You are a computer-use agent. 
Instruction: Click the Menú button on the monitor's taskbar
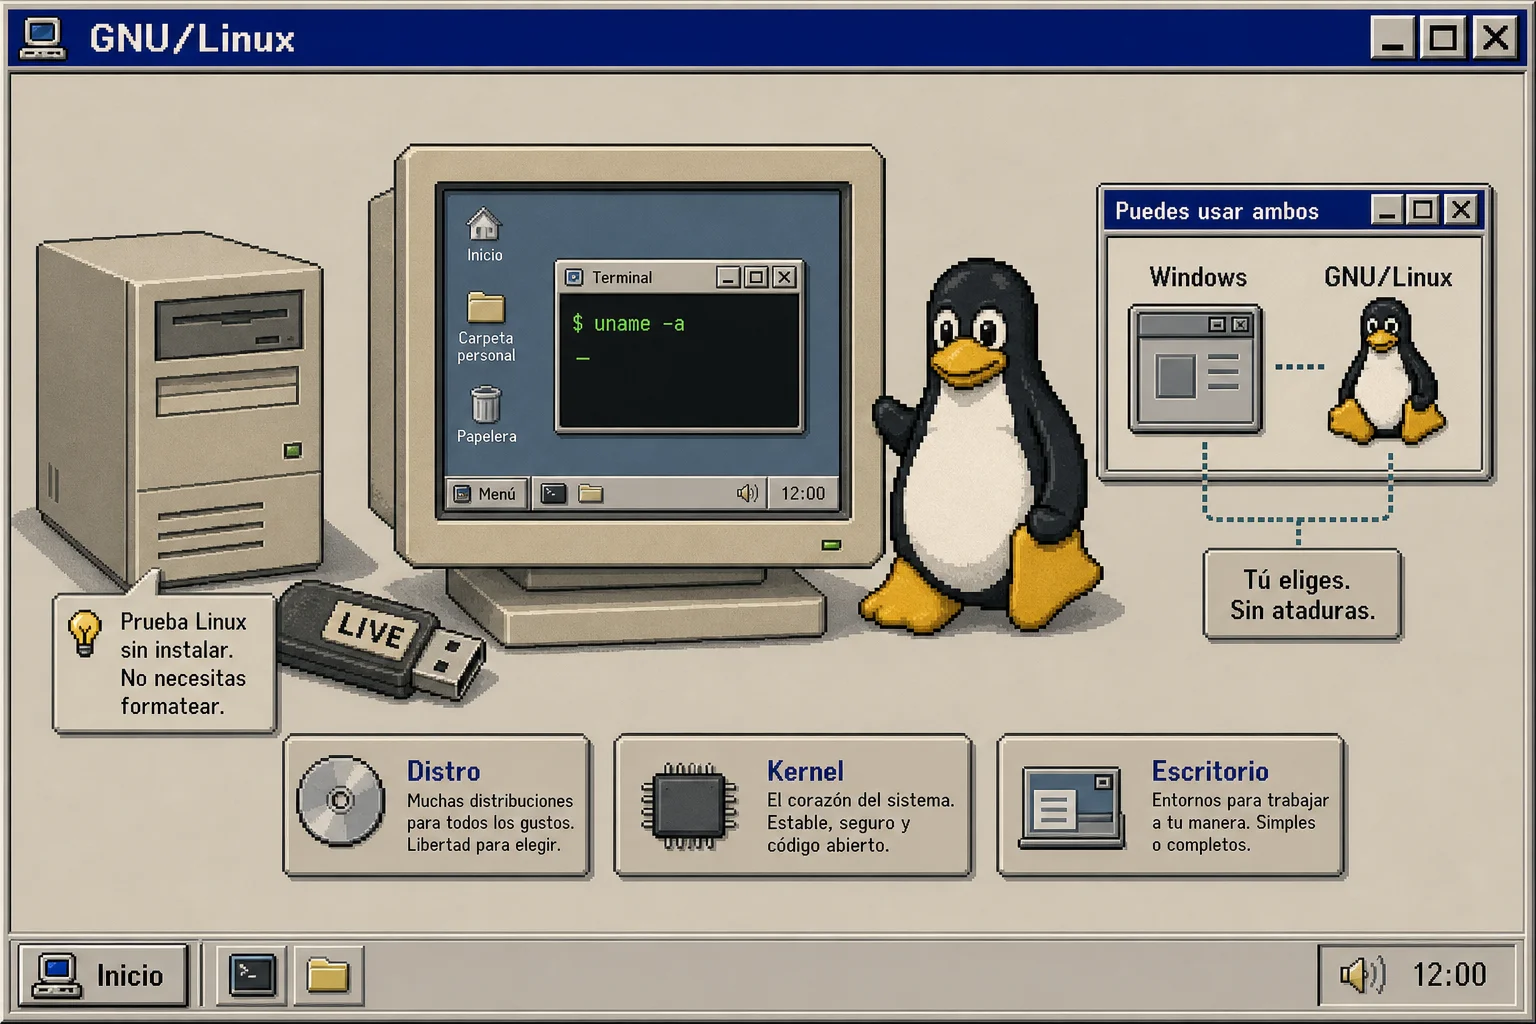click(486, 493)
